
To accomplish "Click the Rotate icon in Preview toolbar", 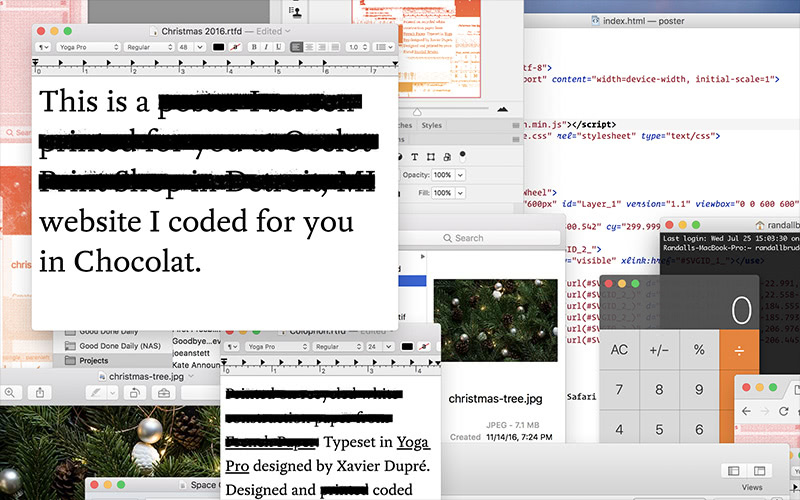I will pyautogui.click(x=135, y=393).
